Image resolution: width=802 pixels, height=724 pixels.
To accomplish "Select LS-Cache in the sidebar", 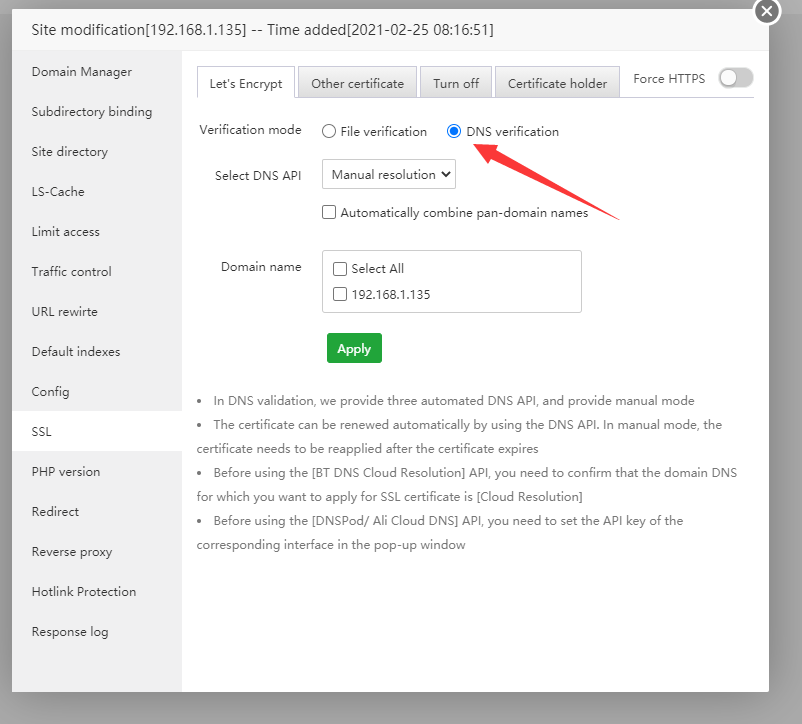I will (x=97, y=192).
